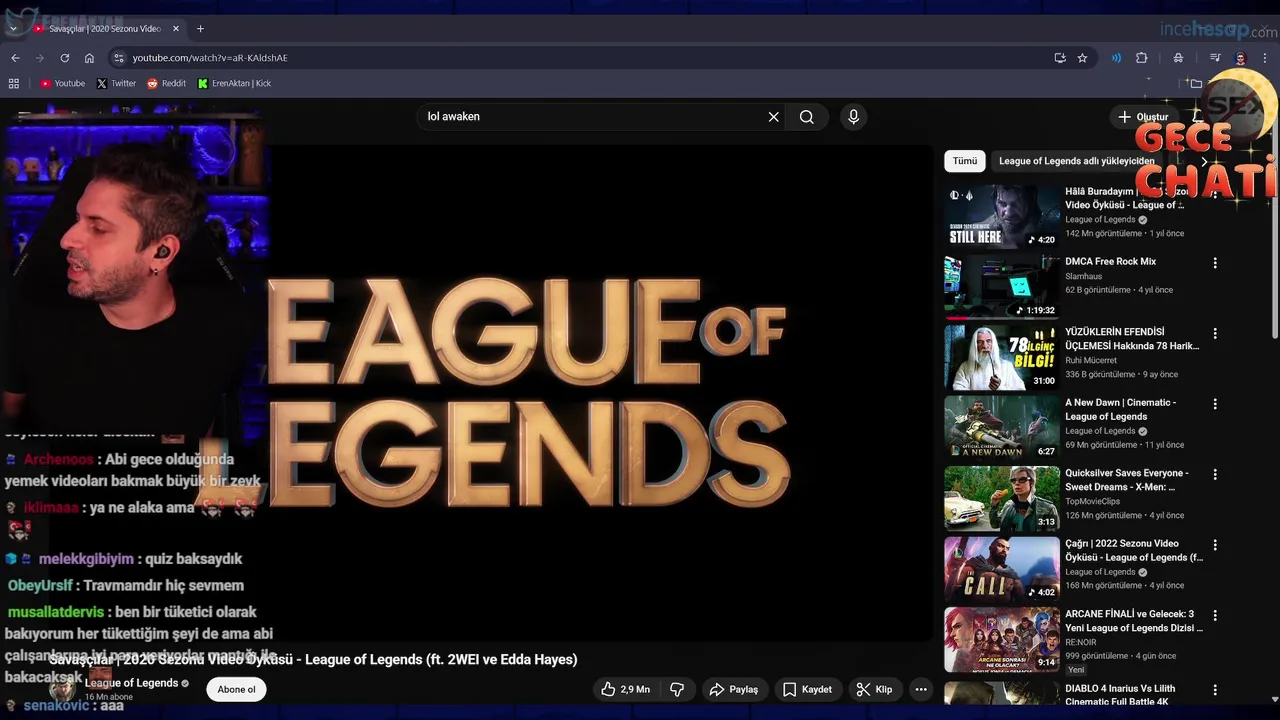The image size is (1280, 720).
Task: Close the Savaşçılar video tab
Action: coord(176,29)
